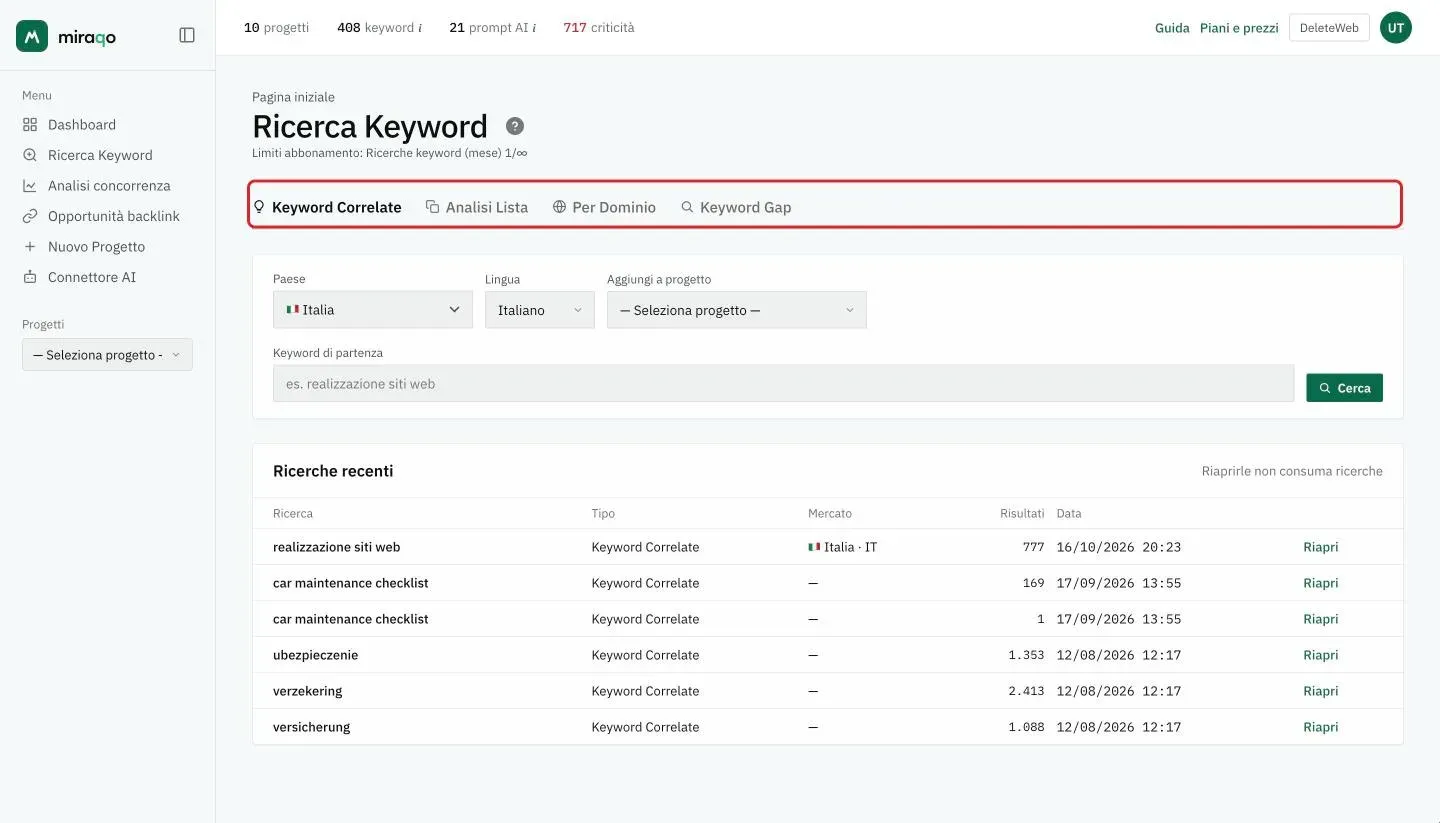Image resolution: width=1440 pixels, height=823 pixels.
Task: Reopen the ubezpieczenie search
Action: (1320, 655)
